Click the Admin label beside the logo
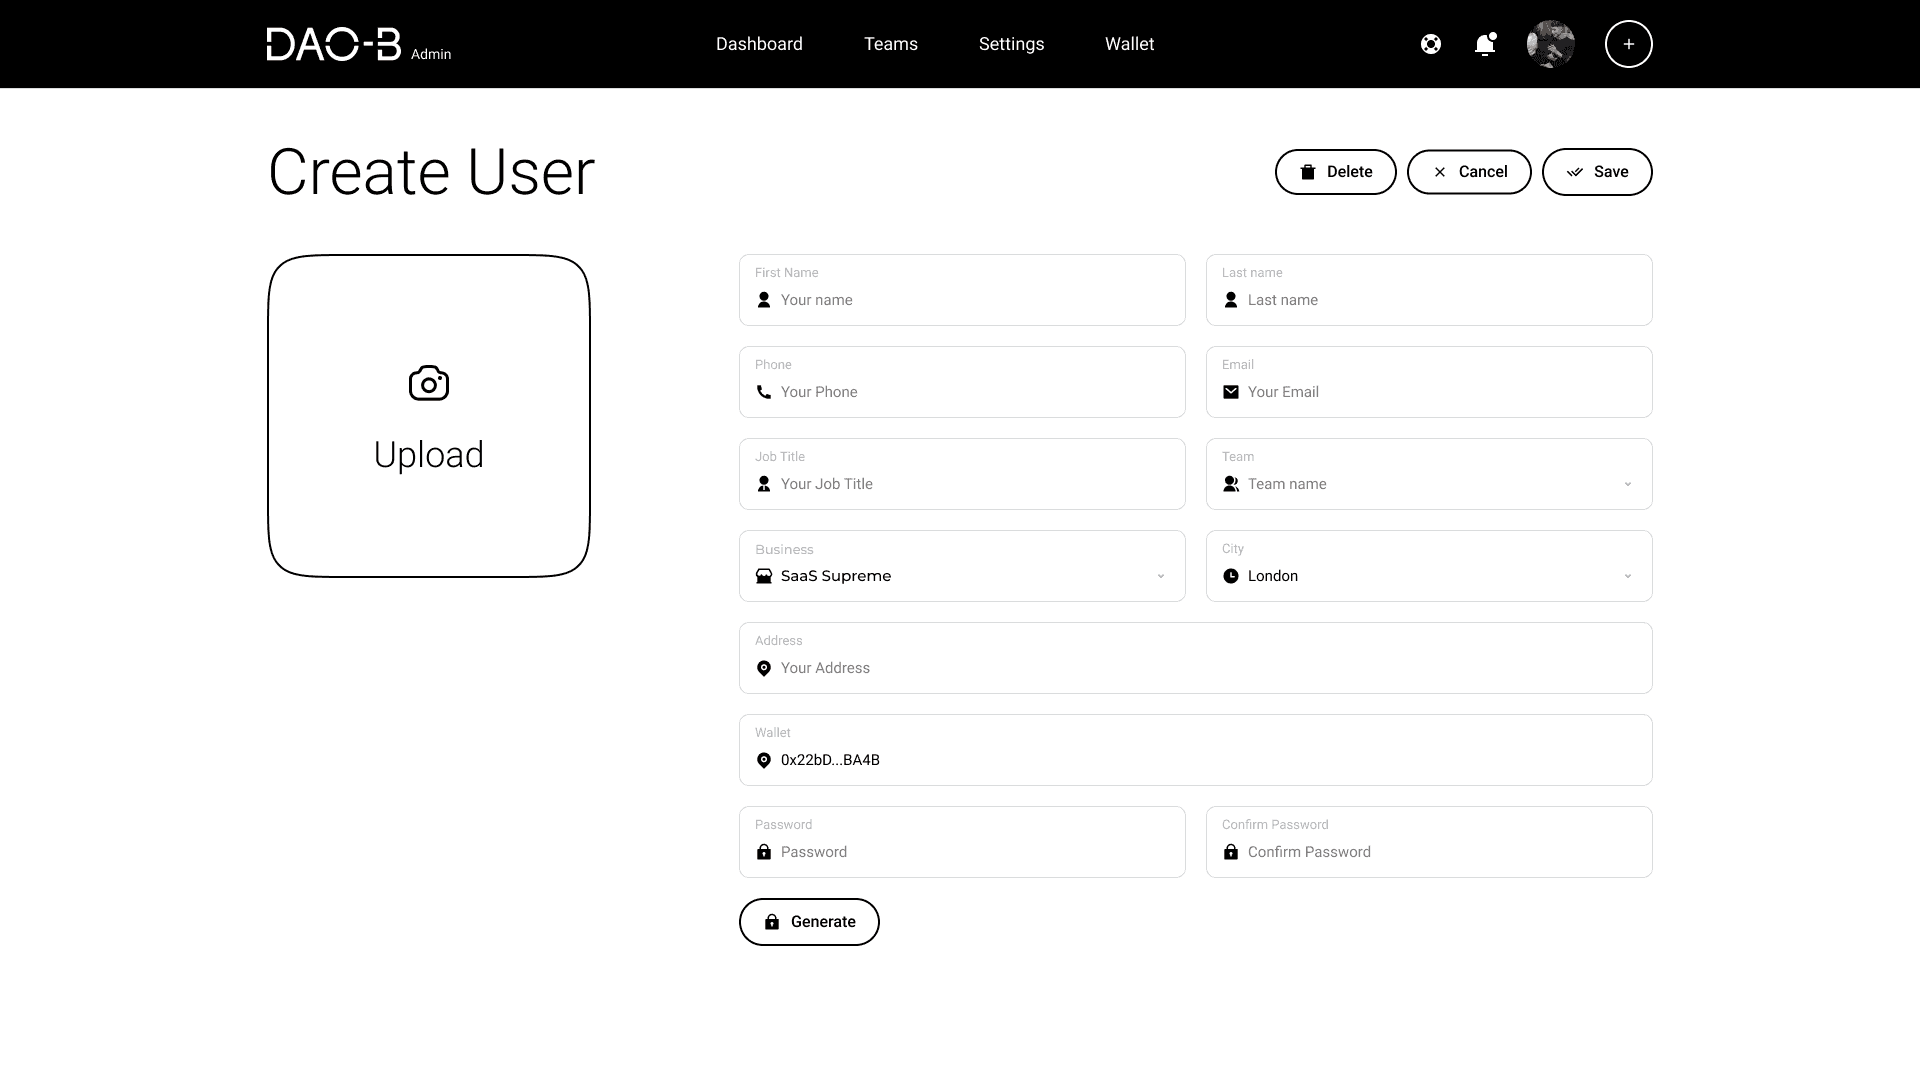1920x1080 pixels. tap(431, 54)
